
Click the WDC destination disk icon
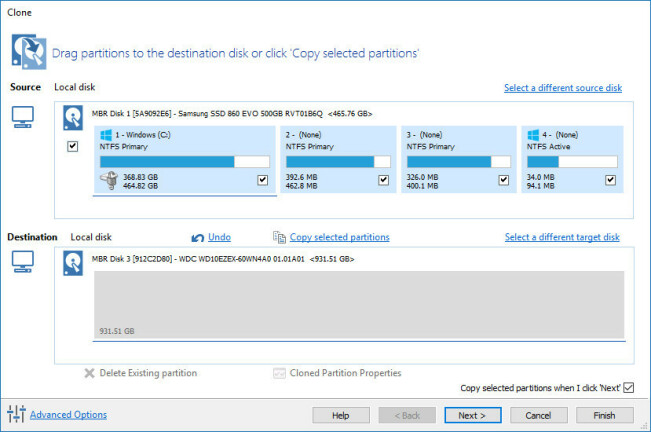pos(72,260)
